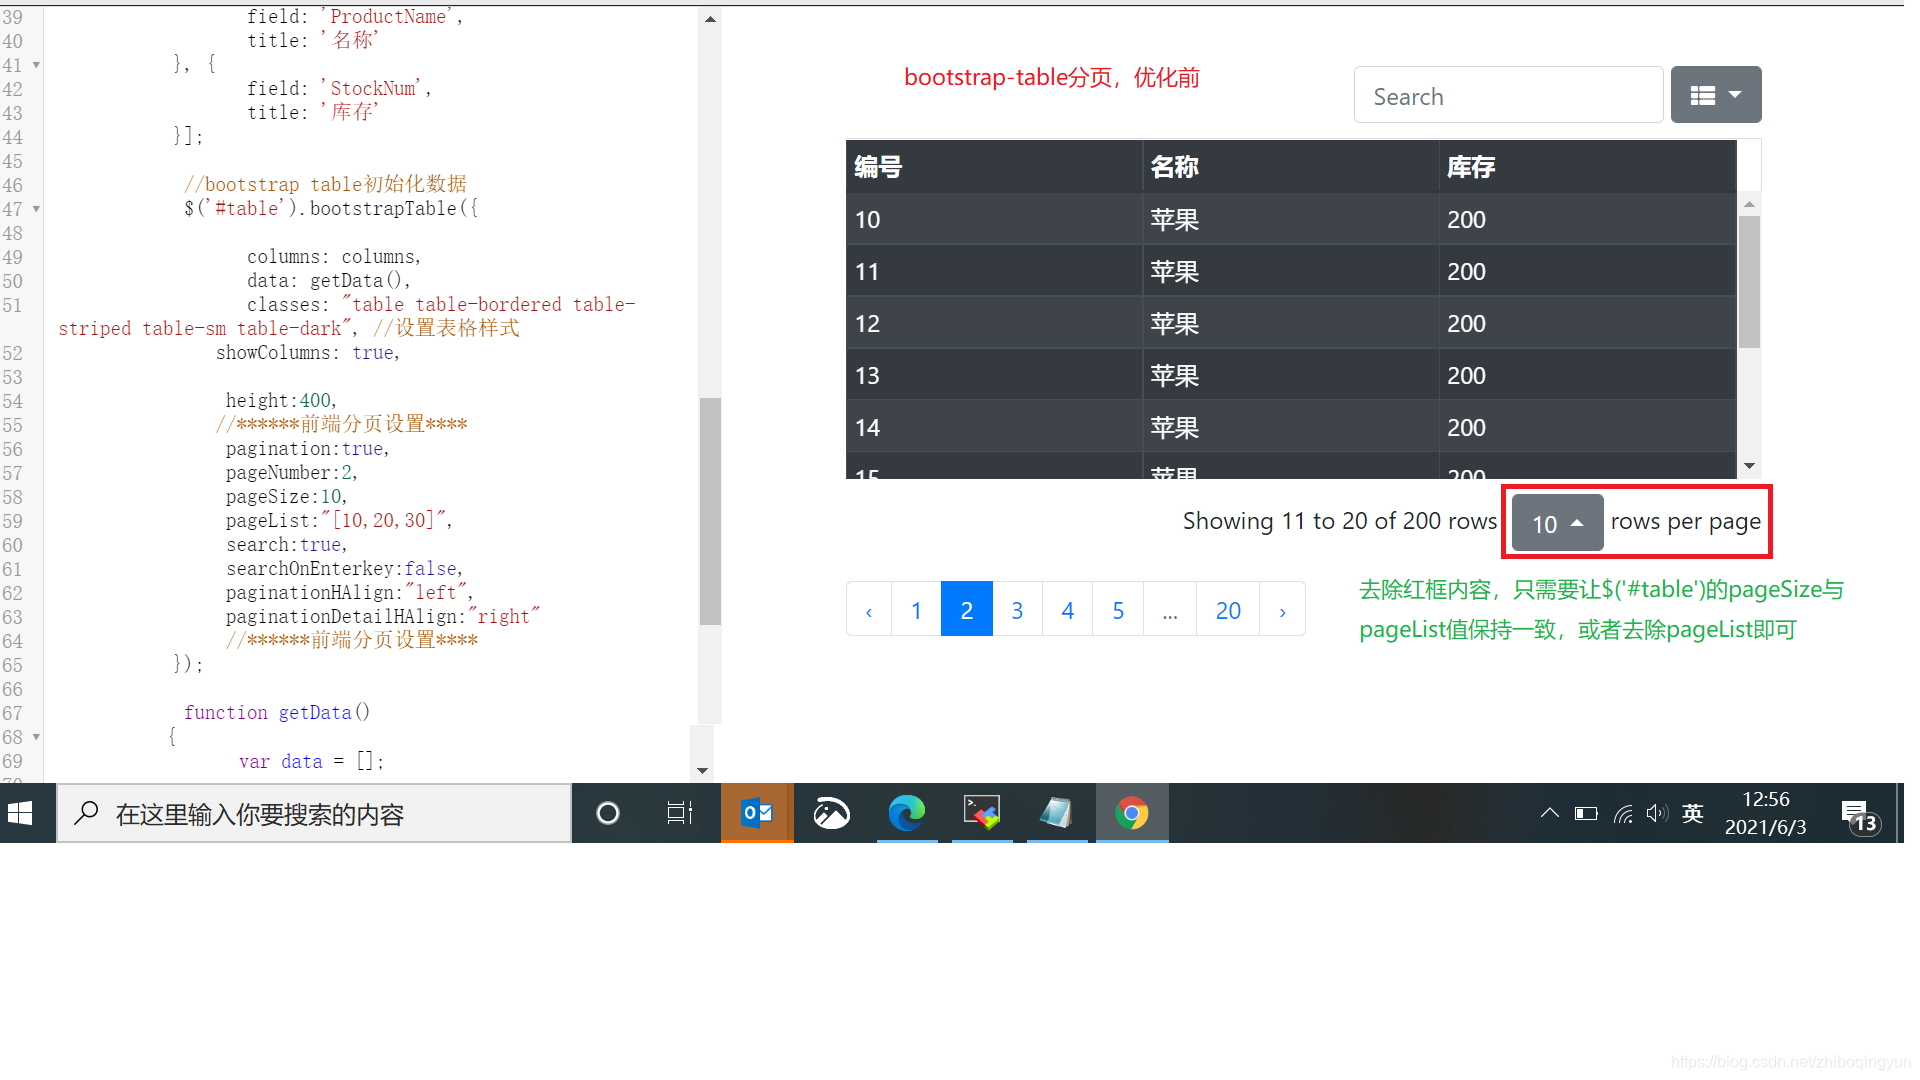Image resolution: width=1920 pixels, height=1080 pixels.
Task: Click the 名称 column header
Action: pos(1290,166)
